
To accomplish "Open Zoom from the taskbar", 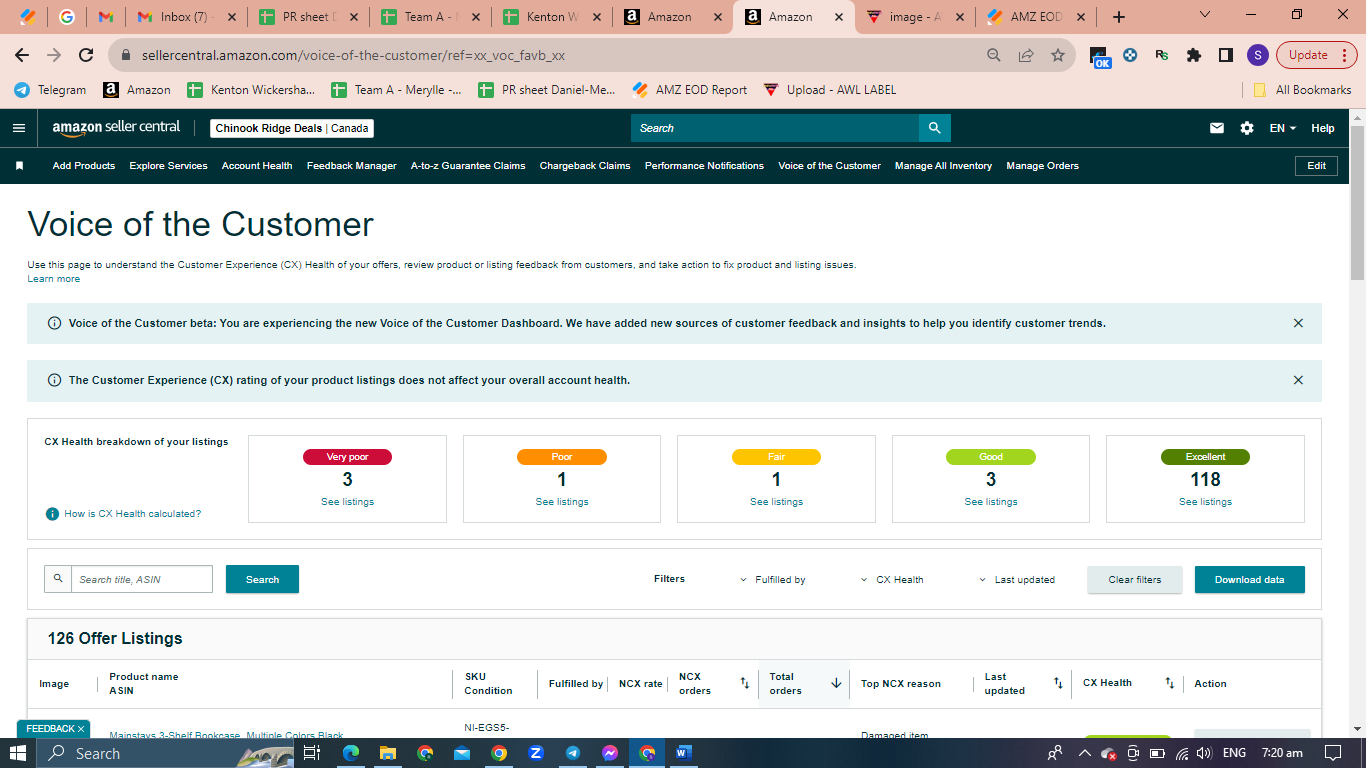I will pyautogui.click(x=535, y=753).
